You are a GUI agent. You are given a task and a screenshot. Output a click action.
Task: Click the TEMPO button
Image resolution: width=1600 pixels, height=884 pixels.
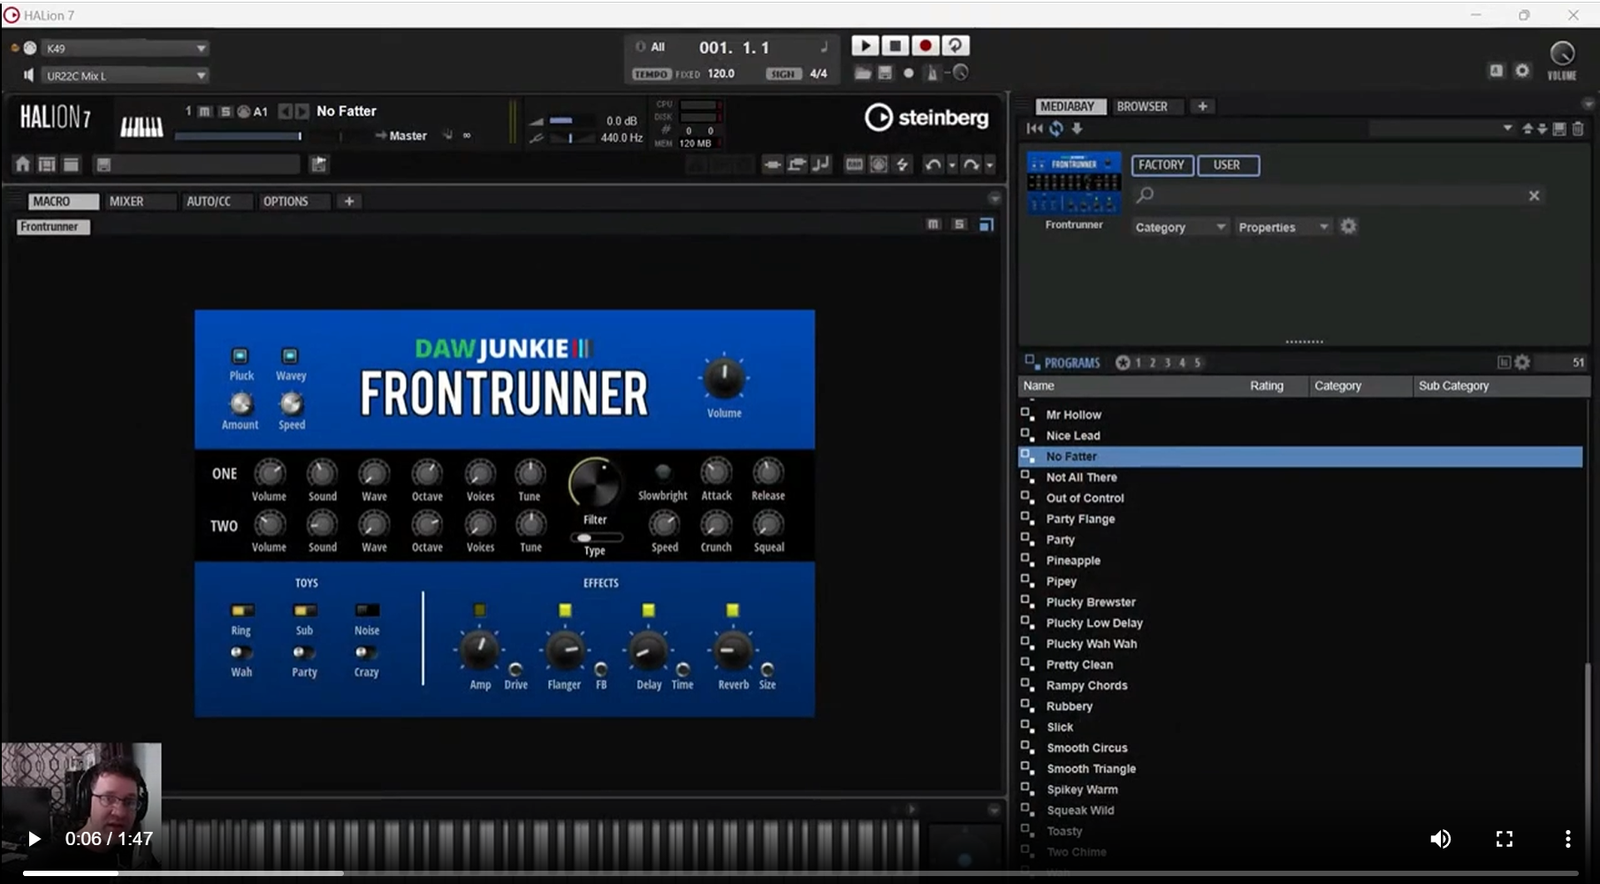pyautogui.click(x=650, y=74)
